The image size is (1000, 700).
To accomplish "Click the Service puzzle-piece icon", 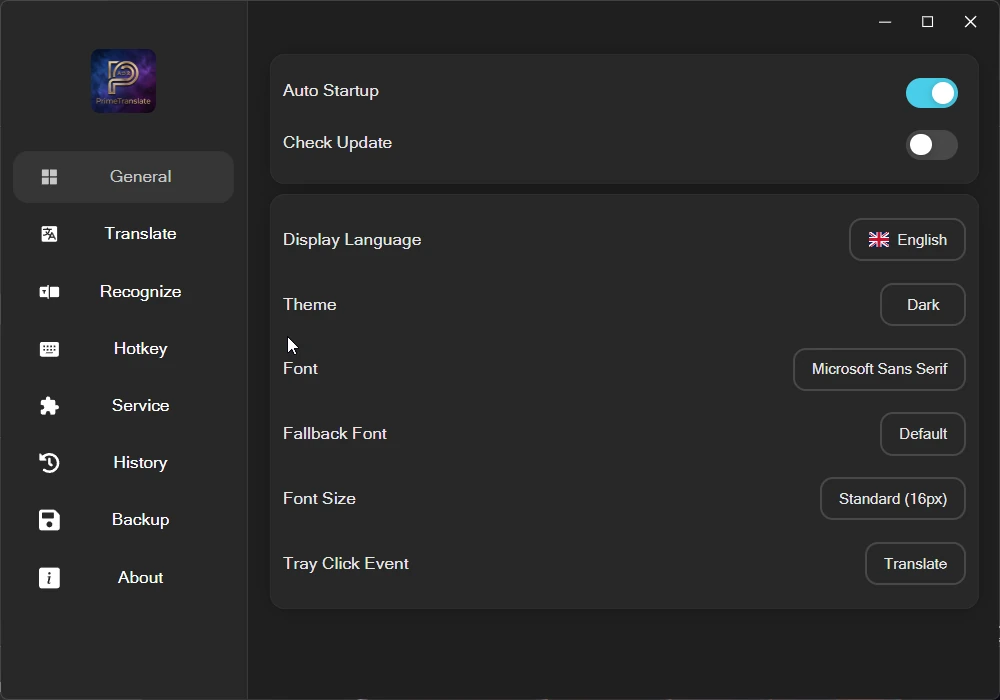I will pos(49,406).
